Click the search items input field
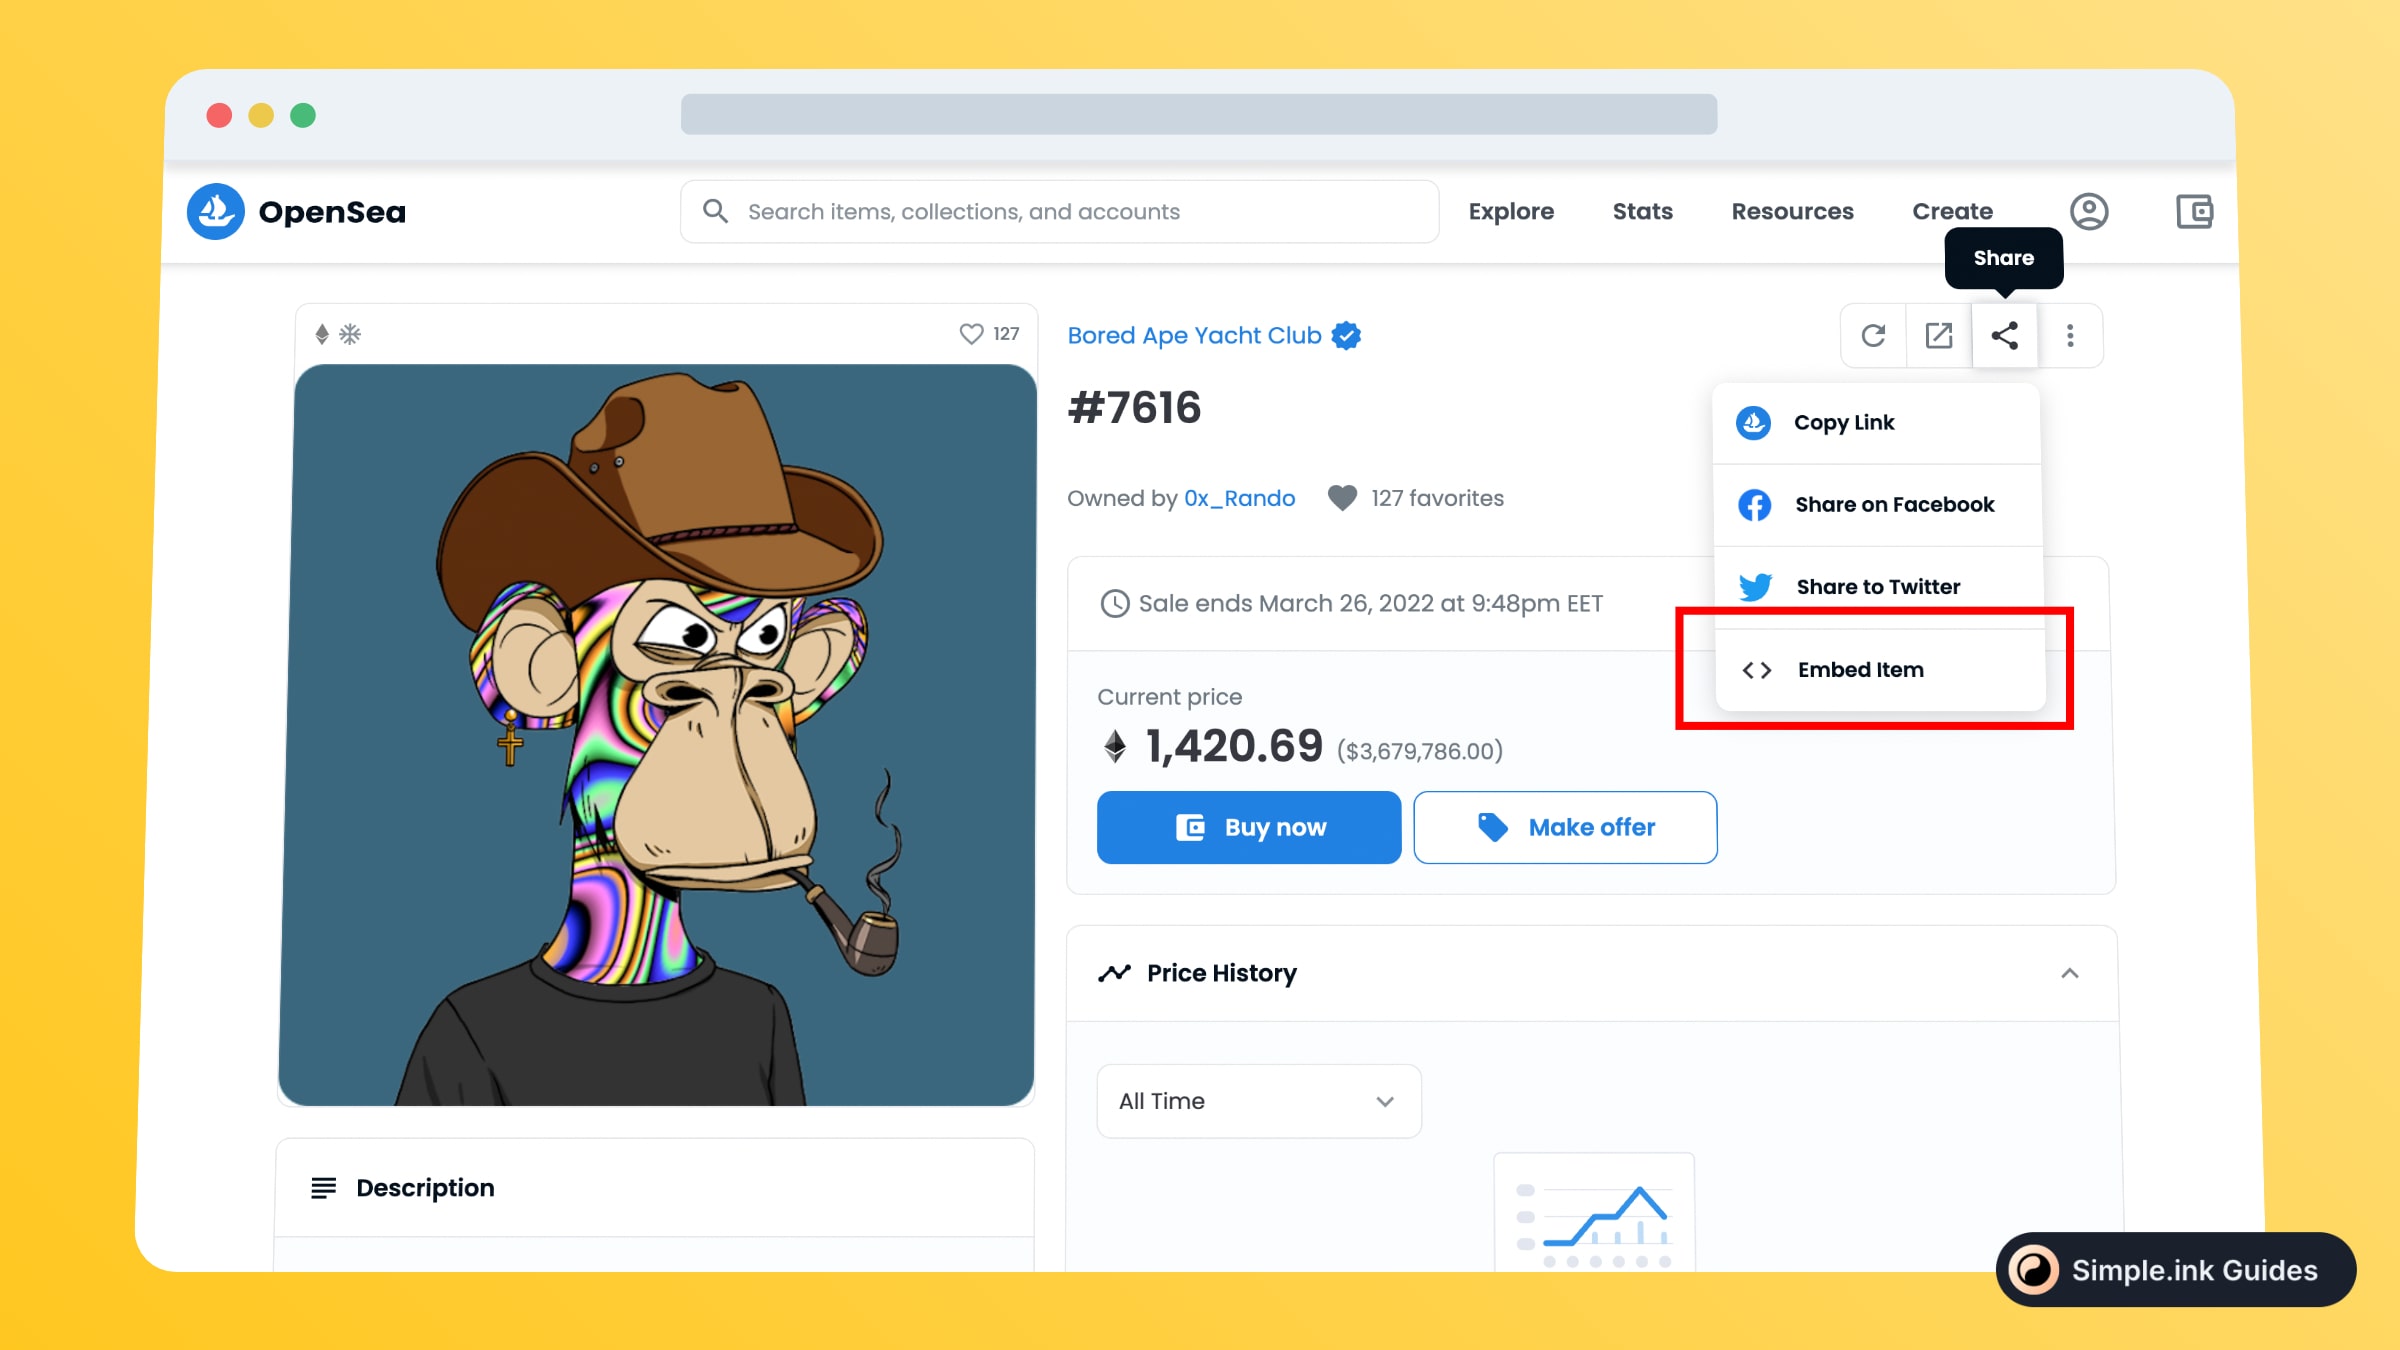Image resolution: width=2400 pixels, height=1350 pixels. pyautogui.click(x=1059, y=211)
